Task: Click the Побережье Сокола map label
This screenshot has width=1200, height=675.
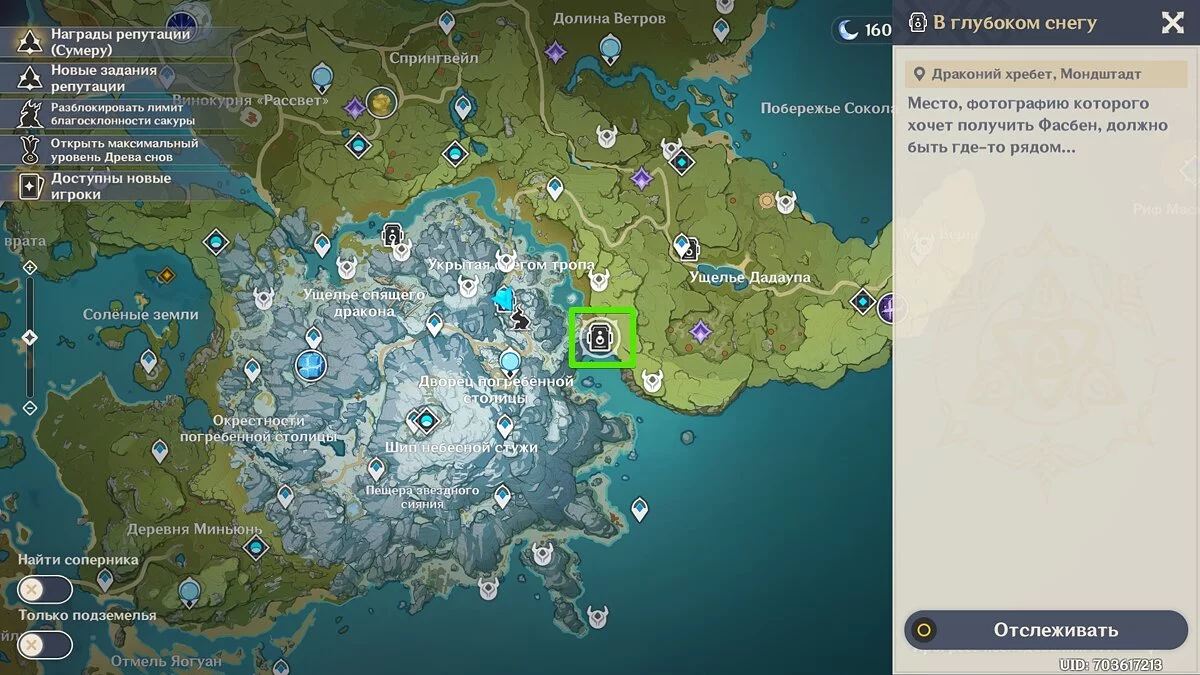Action: click(825, 108)
